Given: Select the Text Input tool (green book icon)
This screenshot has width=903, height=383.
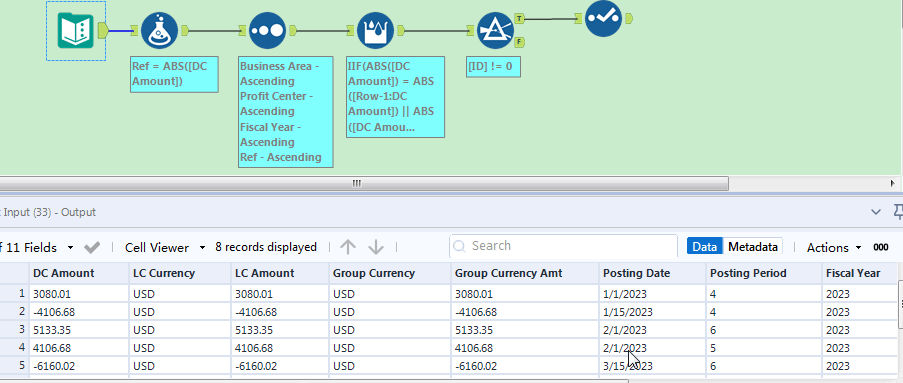Looking at the screenshot, I should (x=76, y=30).
